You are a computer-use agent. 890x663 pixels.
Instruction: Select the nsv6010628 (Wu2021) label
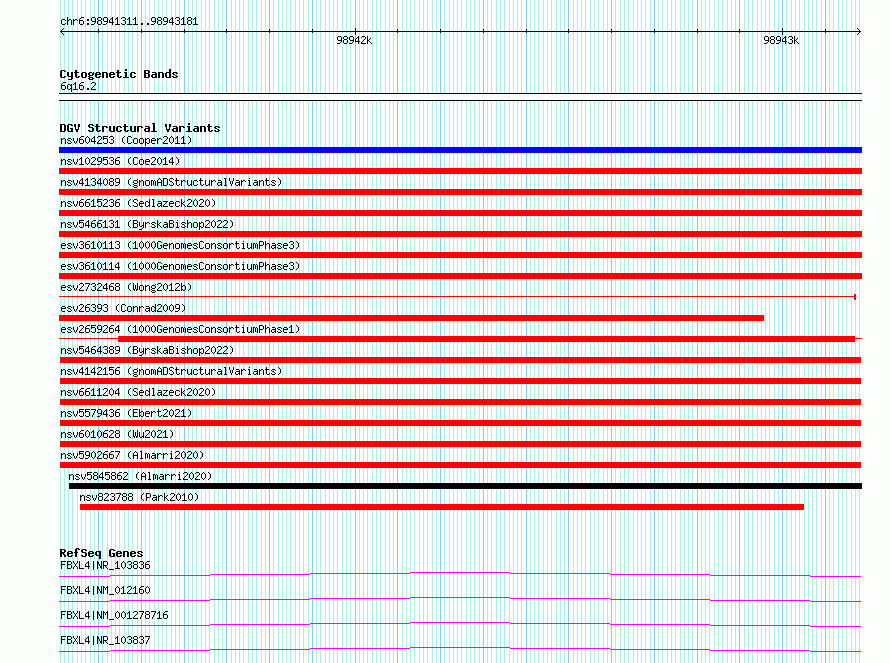[117, 434]
